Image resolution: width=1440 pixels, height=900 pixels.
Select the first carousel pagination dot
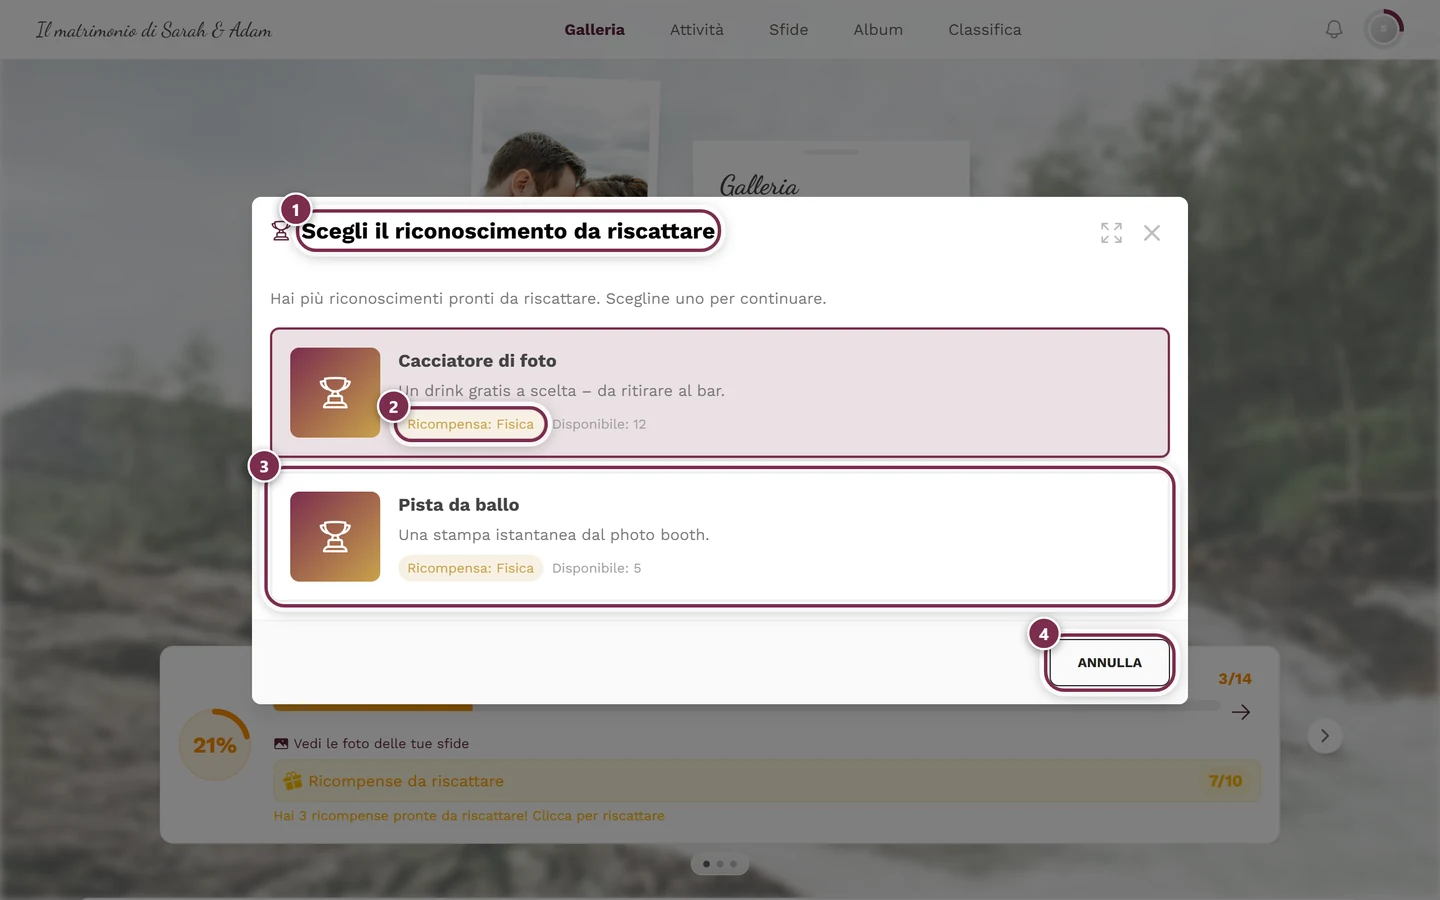(x=707, y=864)
